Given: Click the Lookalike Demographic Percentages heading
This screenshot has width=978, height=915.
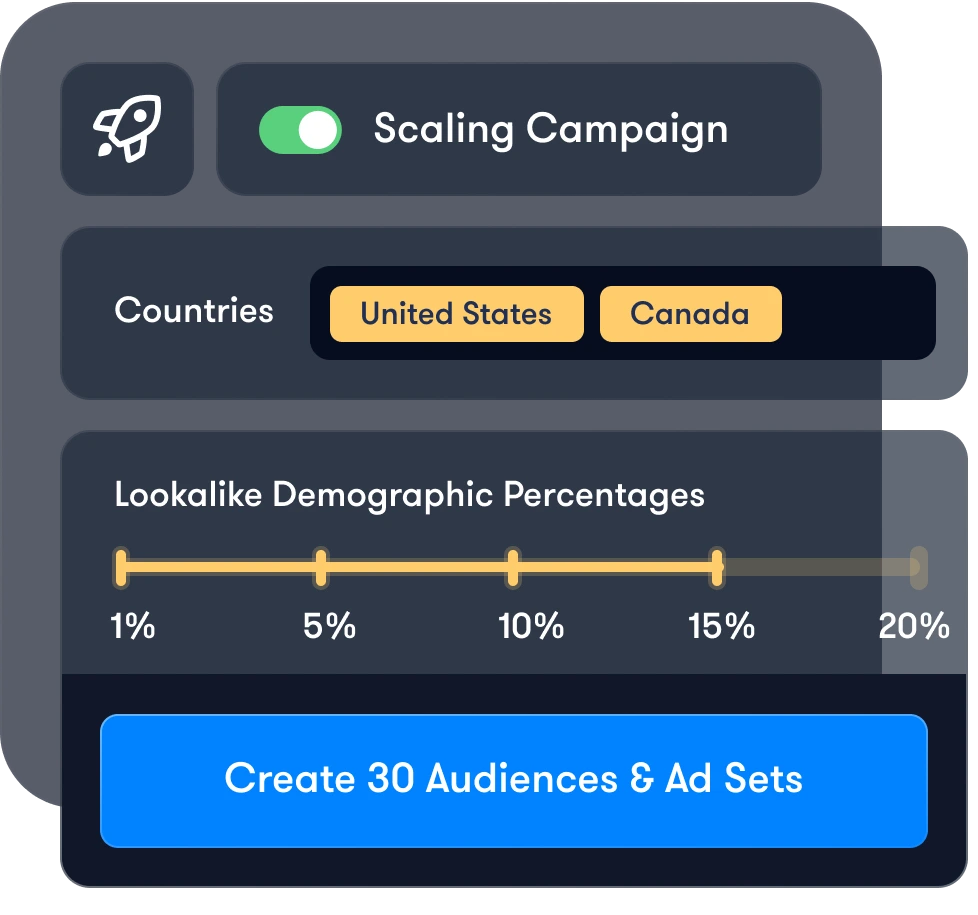Looking at the screenshot, I should [x=409, y=495].
